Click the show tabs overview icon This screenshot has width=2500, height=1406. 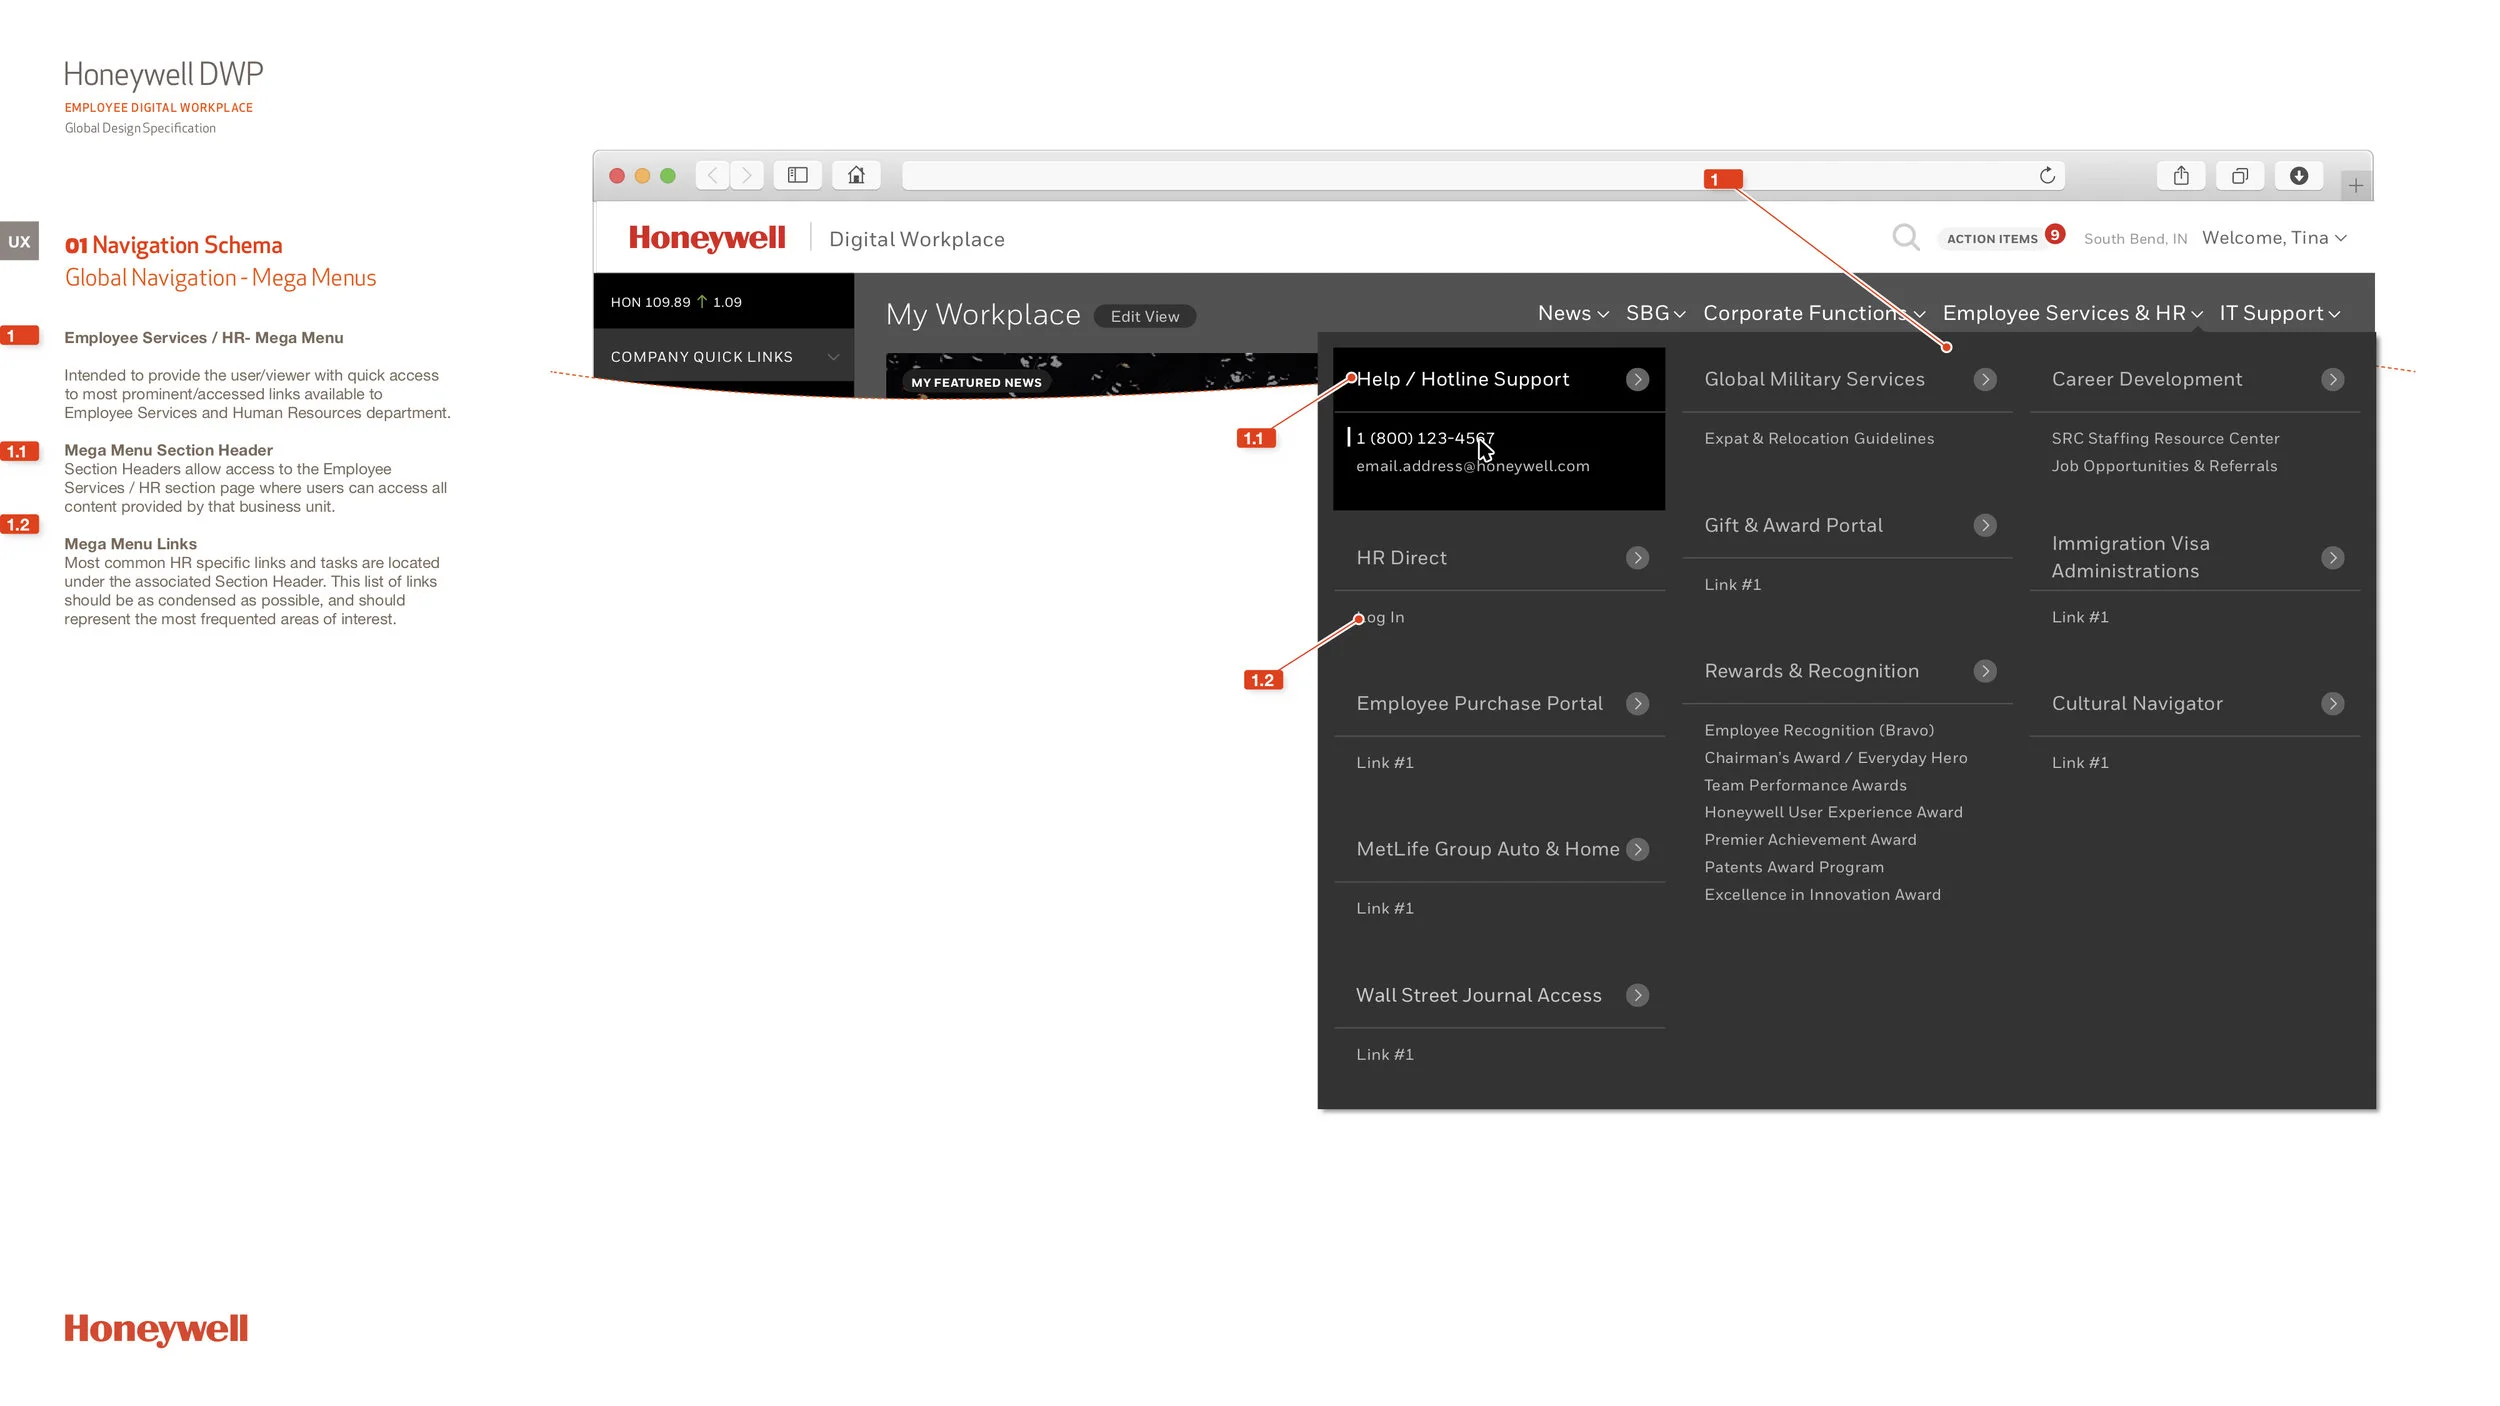coord(2240,176)
